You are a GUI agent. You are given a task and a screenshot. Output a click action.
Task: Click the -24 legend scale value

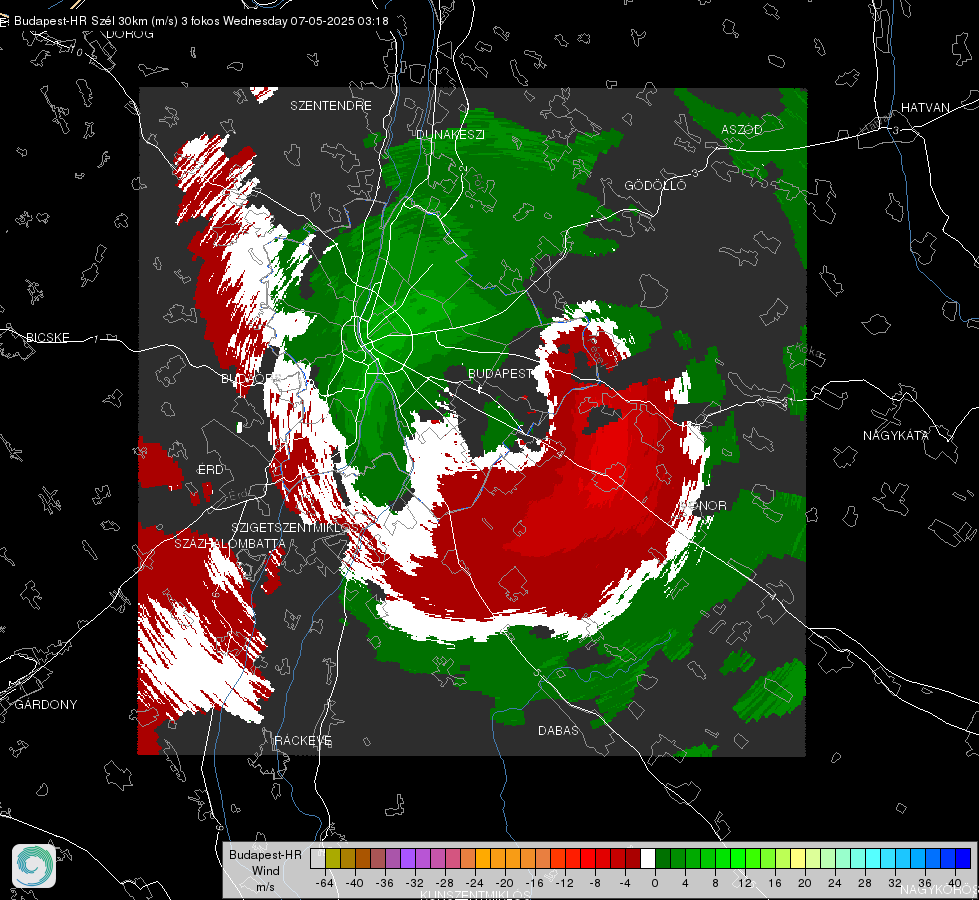pos(475,883)
